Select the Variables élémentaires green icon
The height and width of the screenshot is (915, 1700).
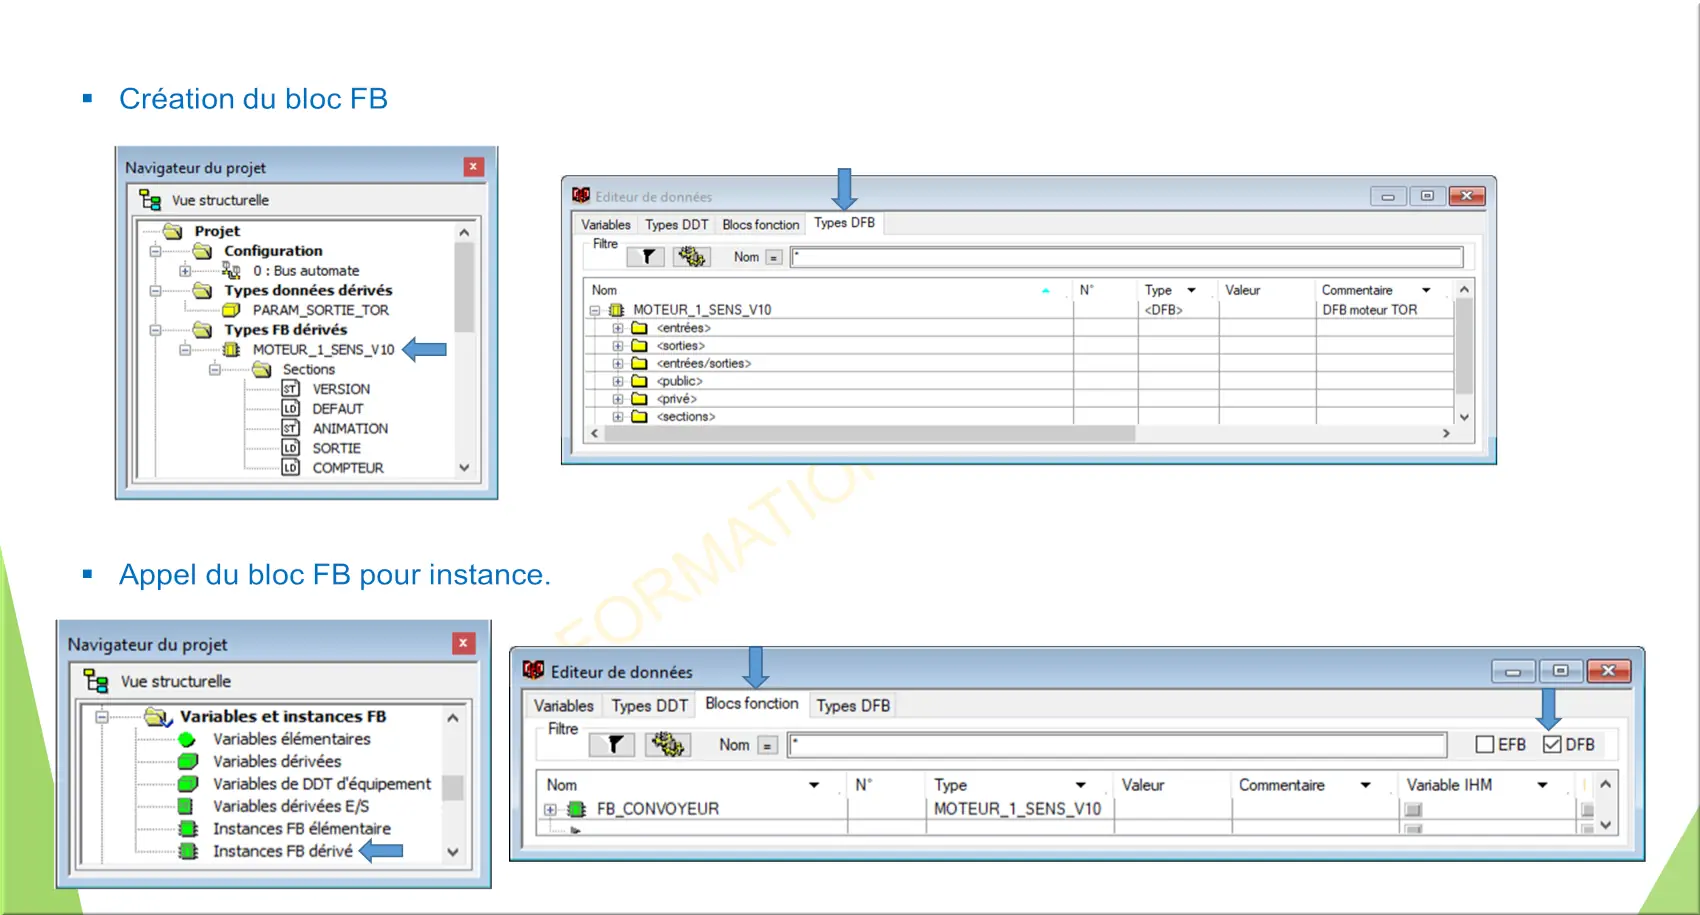pos(187,740)
